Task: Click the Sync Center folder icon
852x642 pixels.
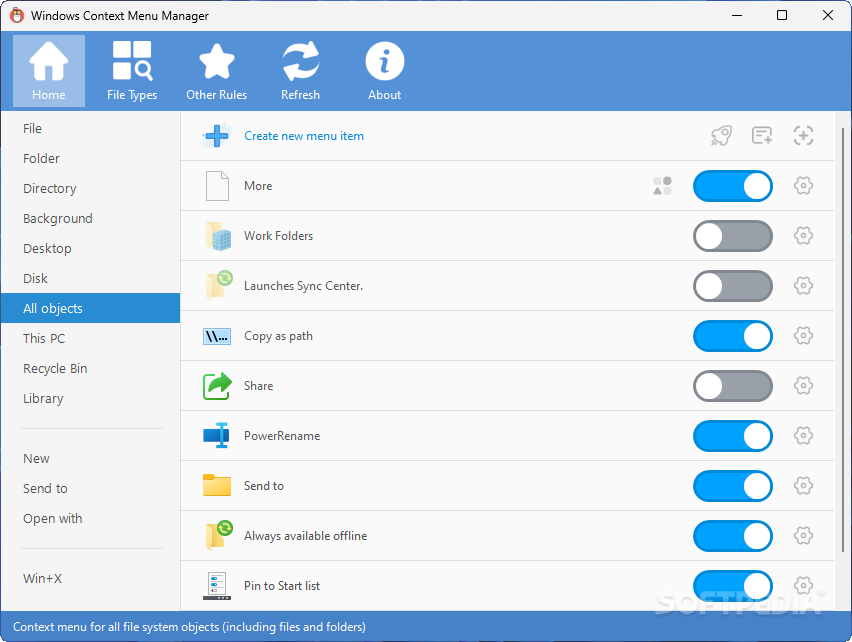Action: point(218,285)
